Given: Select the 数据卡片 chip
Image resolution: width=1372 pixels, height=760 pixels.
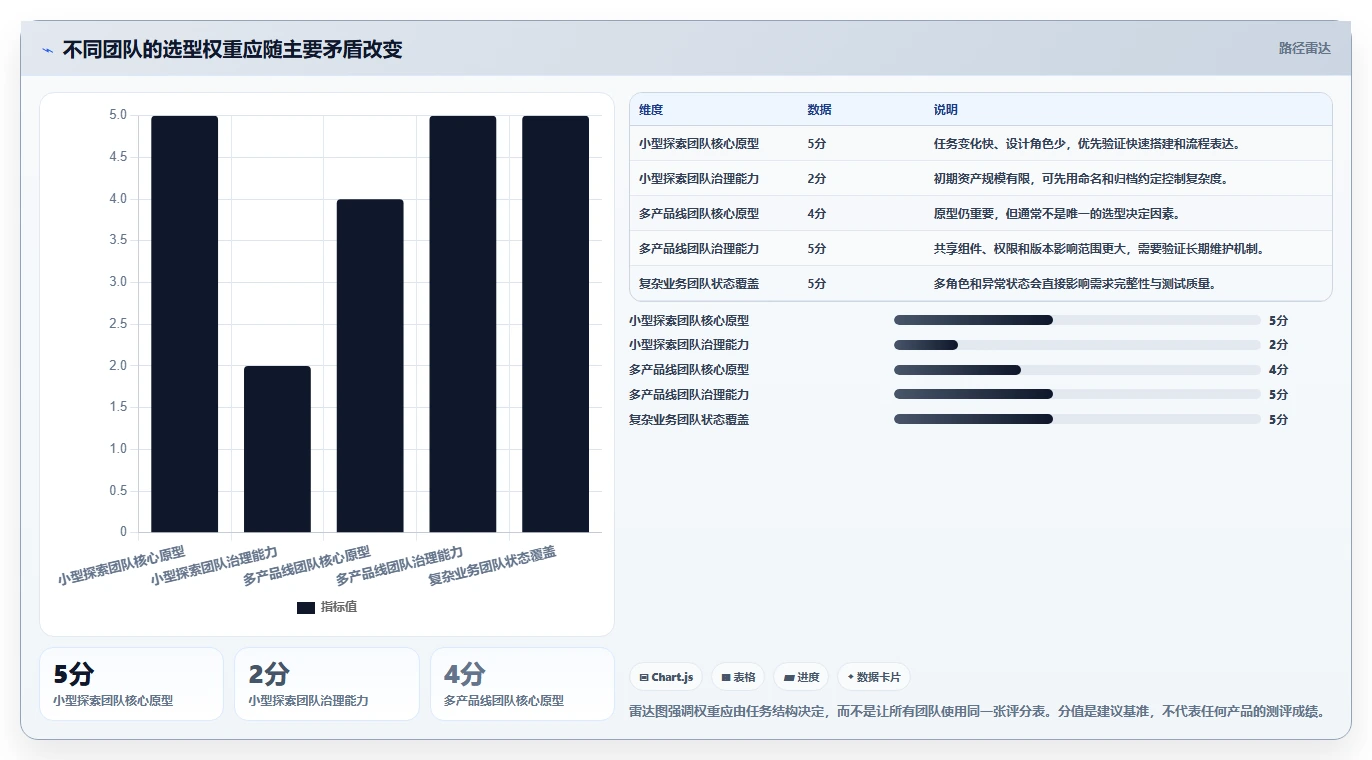Looking at the screenshot, I should point(873,677).
